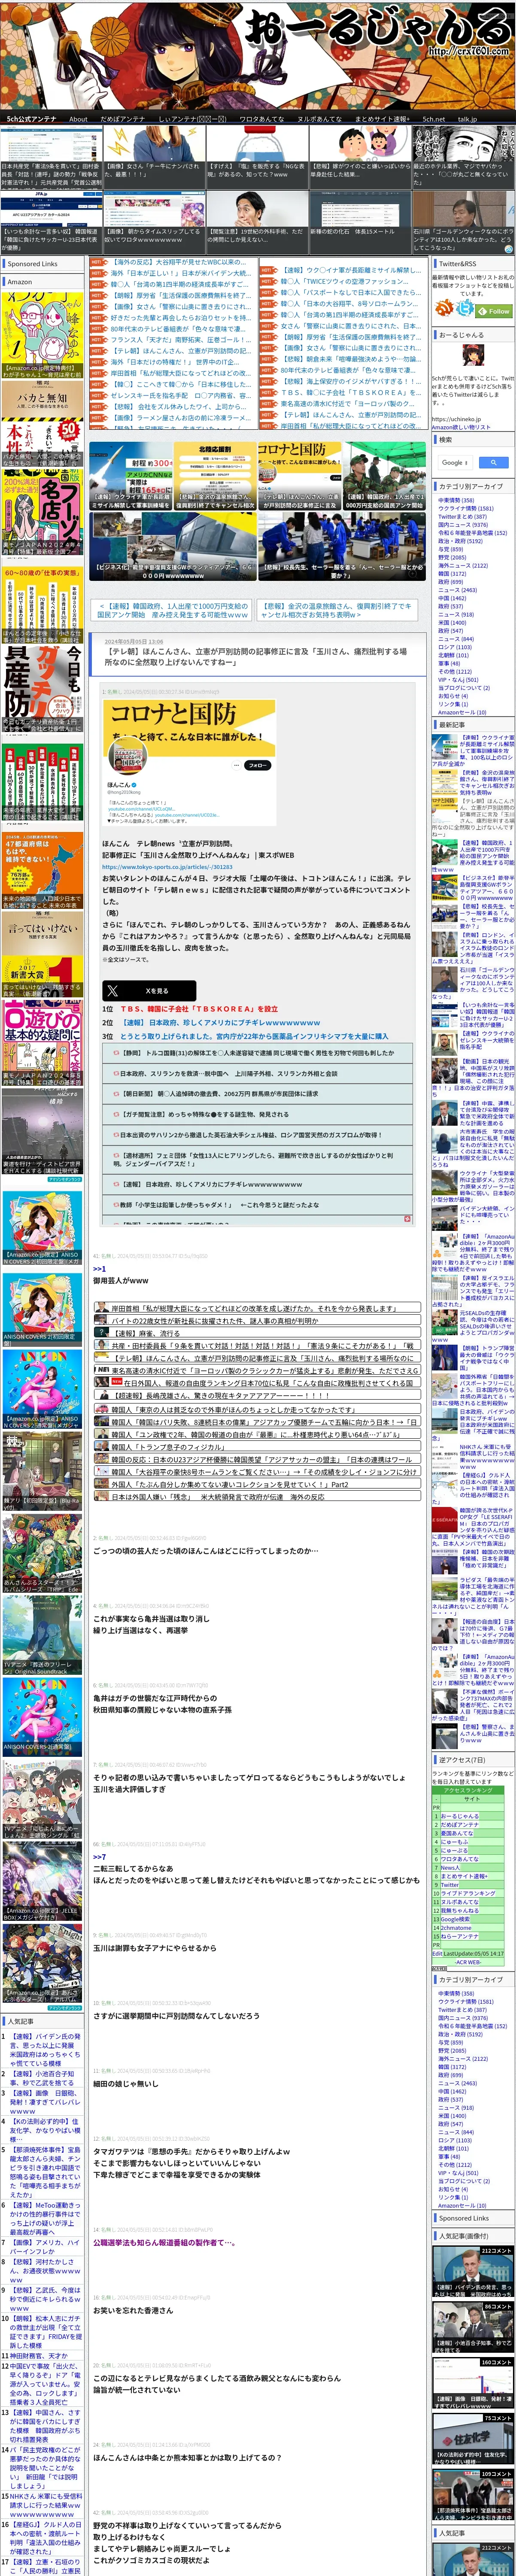The height and width of the screenshot is (2576, 516).
Task: Open the まとめサイト速報+ menu item
Action: tap(382, 118)
